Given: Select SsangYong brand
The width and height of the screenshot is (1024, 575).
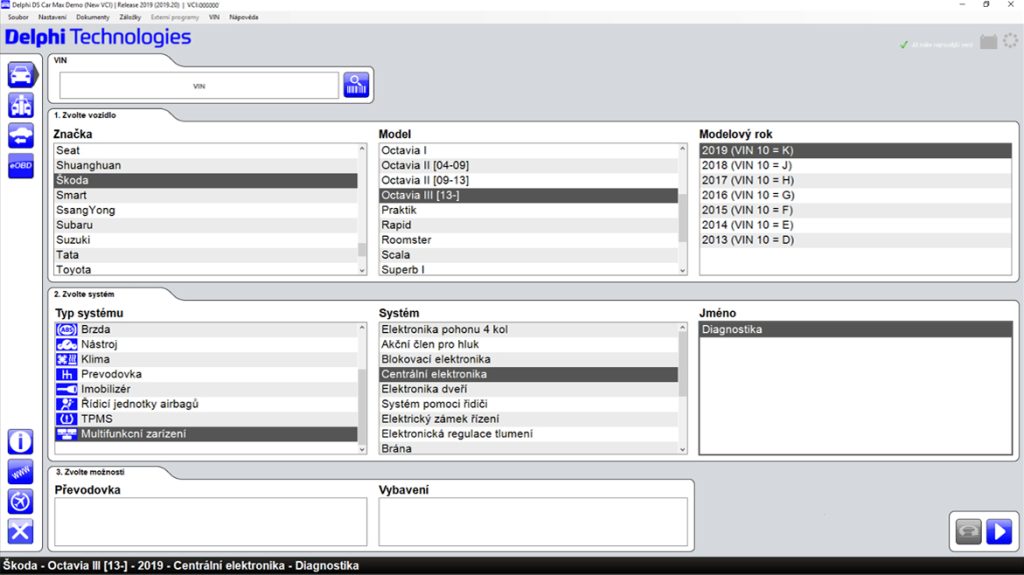Looking at the screenshot, I should click(x=205, y=210).
